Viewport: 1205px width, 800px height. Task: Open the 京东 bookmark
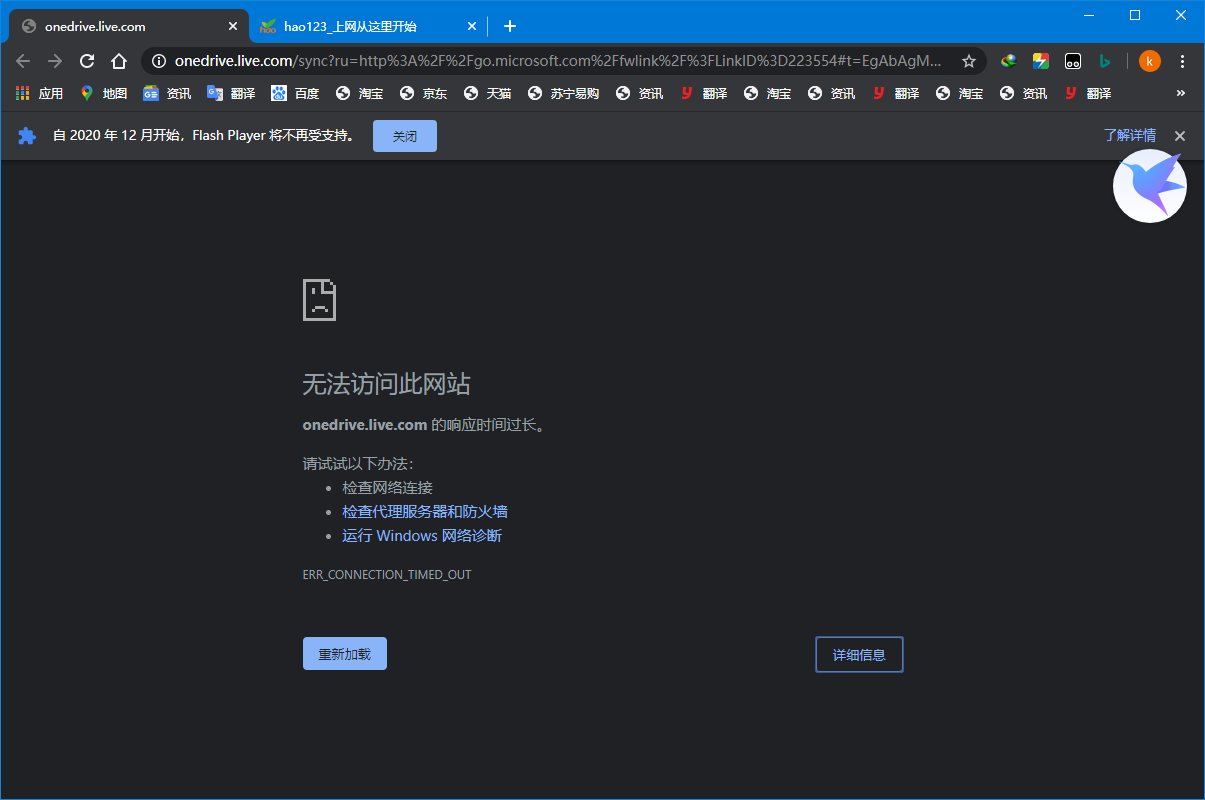pyautogui.click(x=423, y=93)
